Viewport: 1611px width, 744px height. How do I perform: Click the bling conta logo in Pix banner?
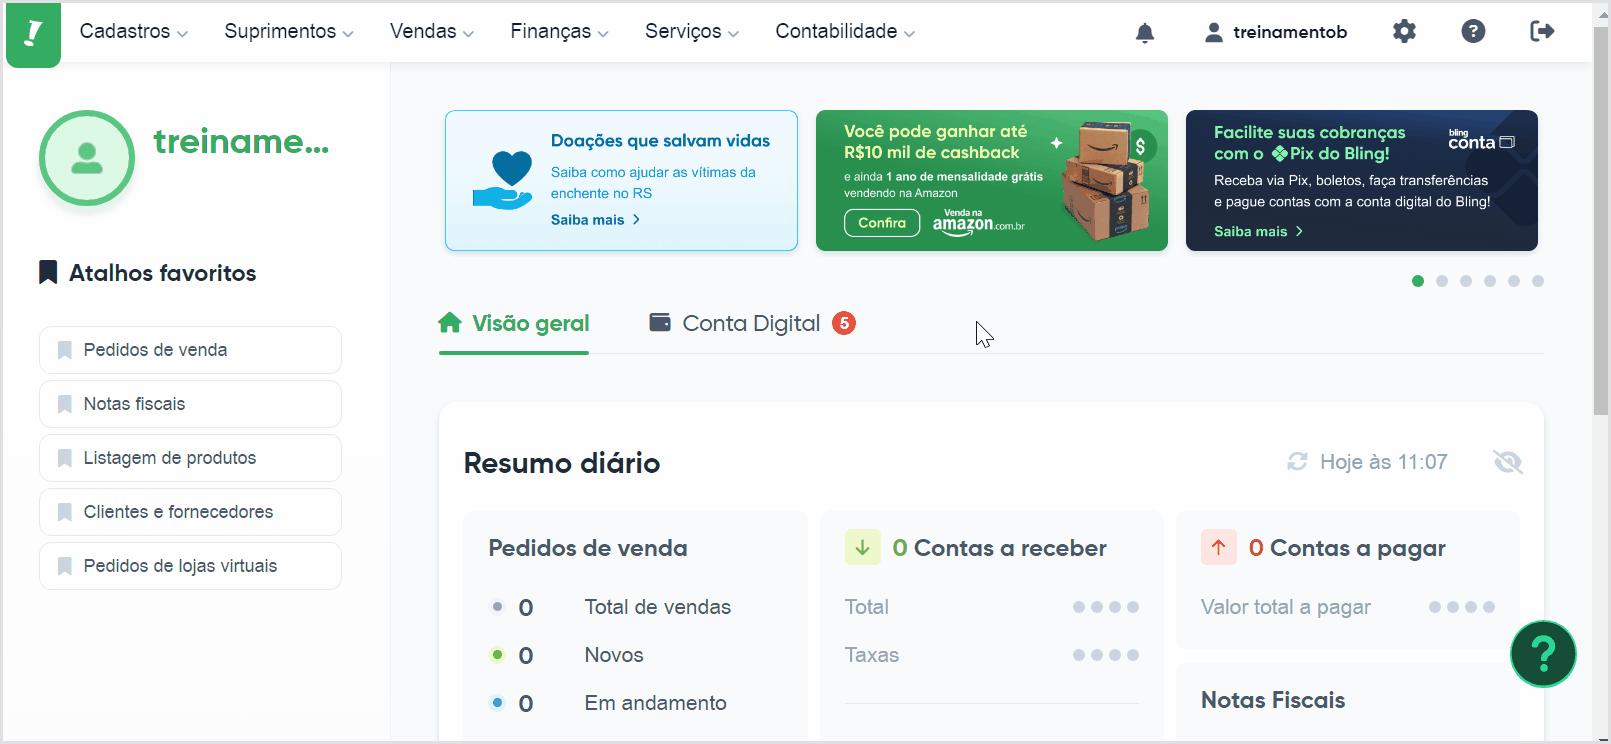coord(1481,141)
